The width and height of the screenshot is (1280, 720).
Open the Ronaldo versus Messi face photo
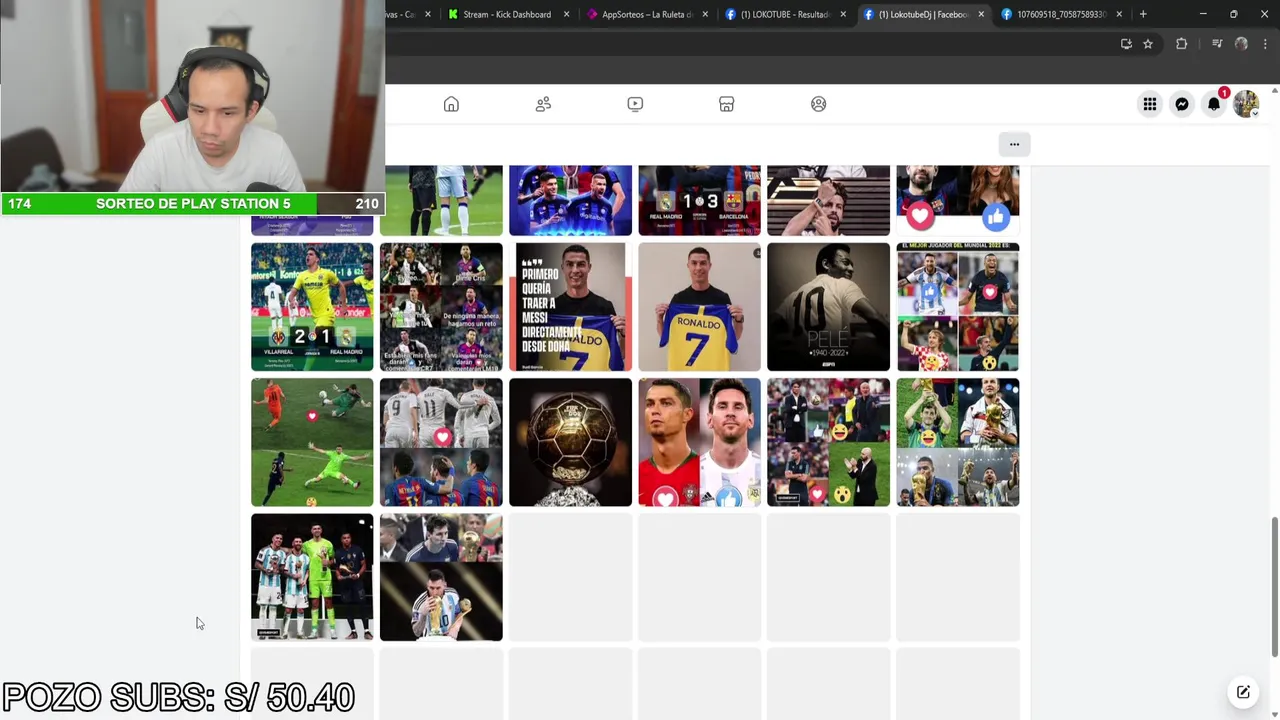699,442
